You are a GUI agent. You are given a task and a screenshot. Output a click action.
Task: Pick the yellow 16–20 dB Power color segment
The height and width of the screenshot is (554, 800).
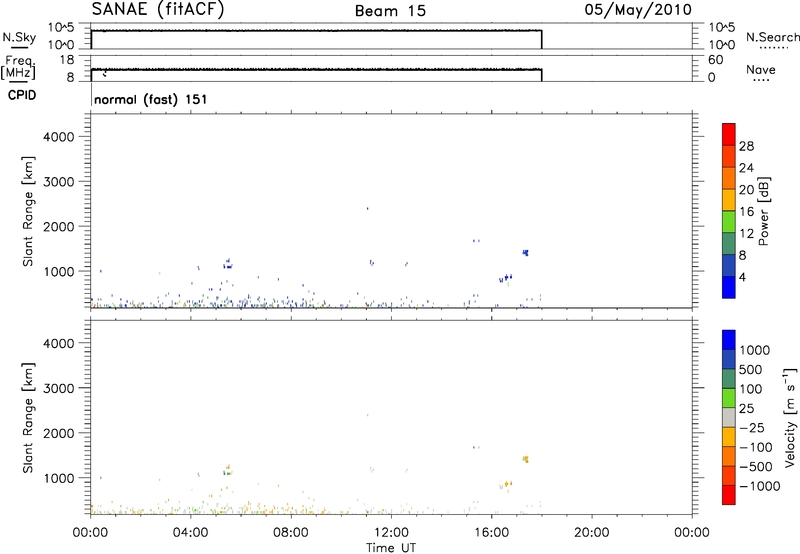tap(729, 200)
